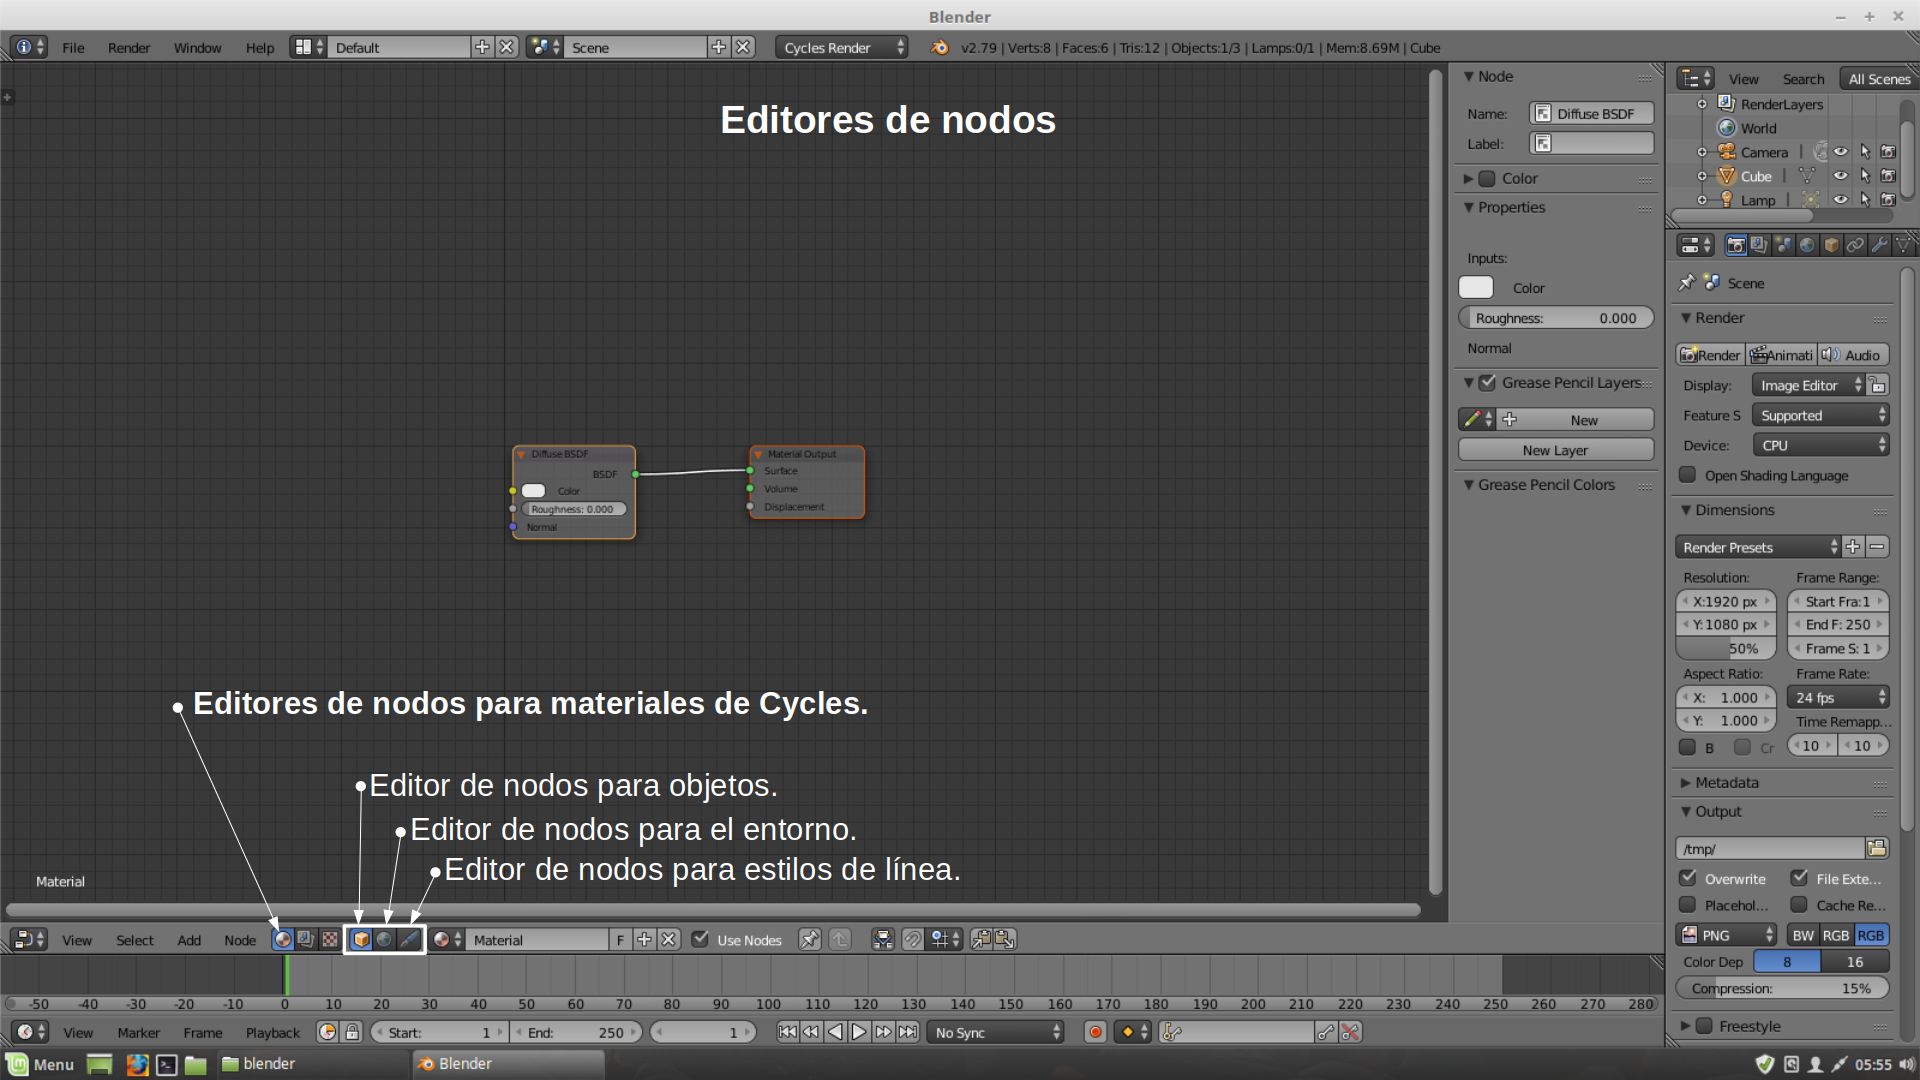Click the Blender info editor type icon

[28, 47]
